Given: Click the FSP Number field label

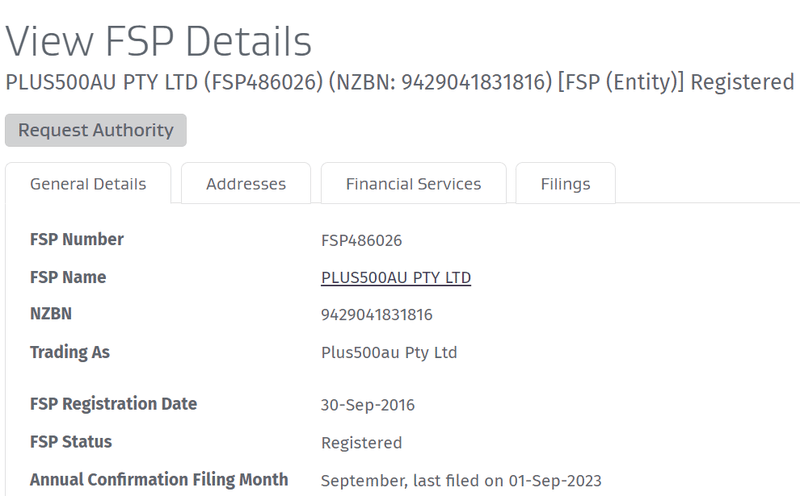Looking at the screenshot, I should pos(77,240).
